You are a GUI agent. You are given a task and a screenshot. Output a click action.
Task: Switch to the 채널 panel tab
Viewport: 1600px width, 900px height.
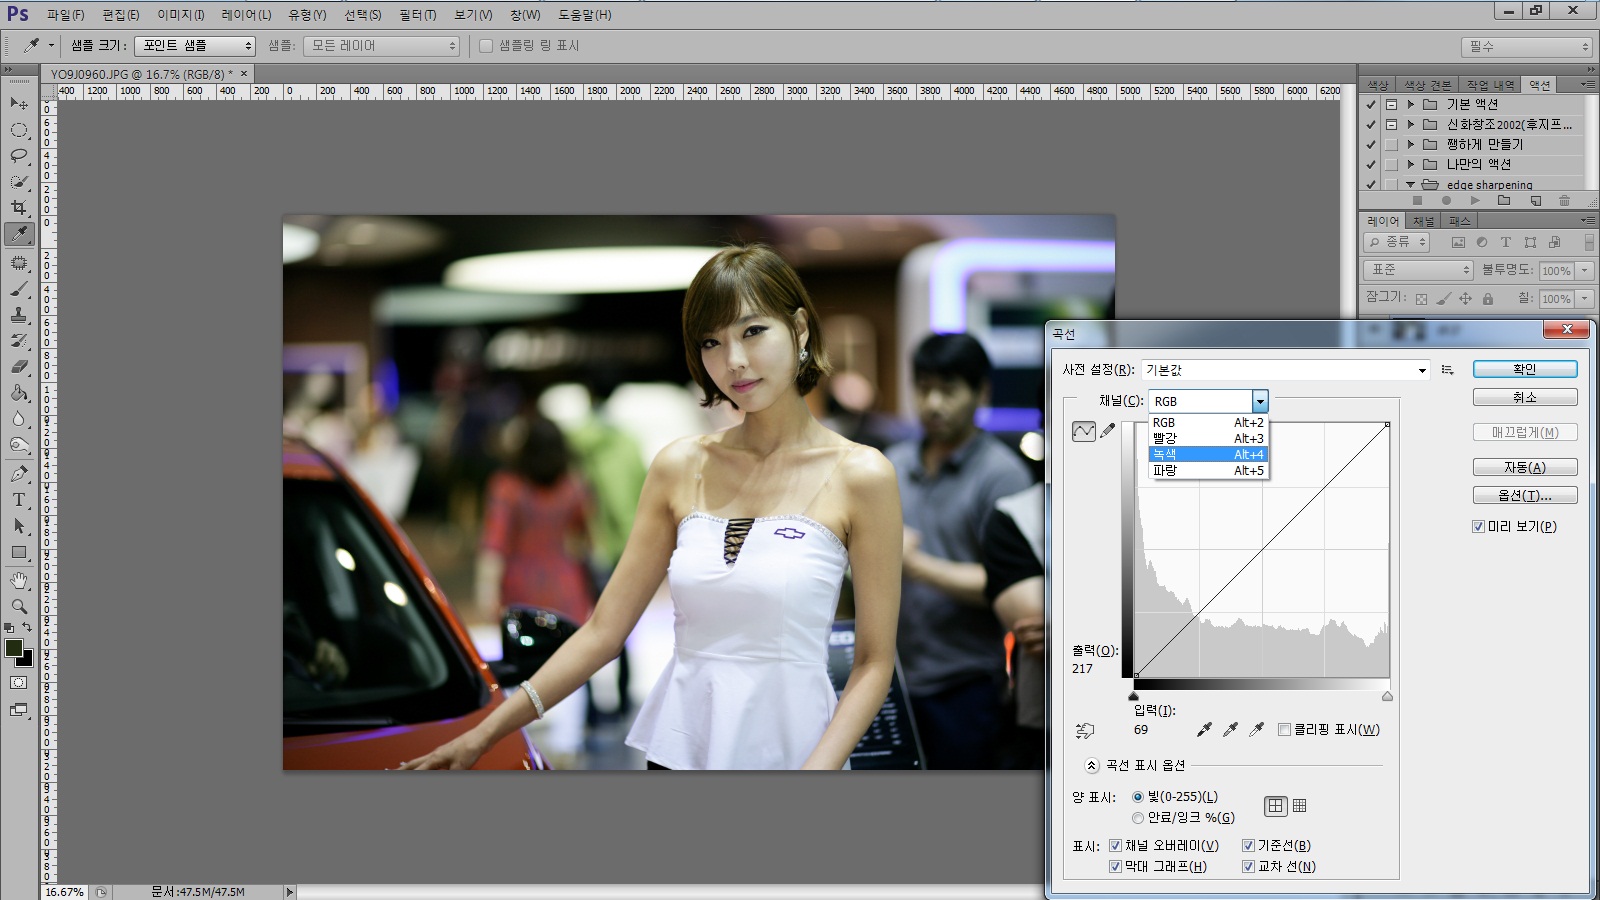click(x=1423, y=221)
